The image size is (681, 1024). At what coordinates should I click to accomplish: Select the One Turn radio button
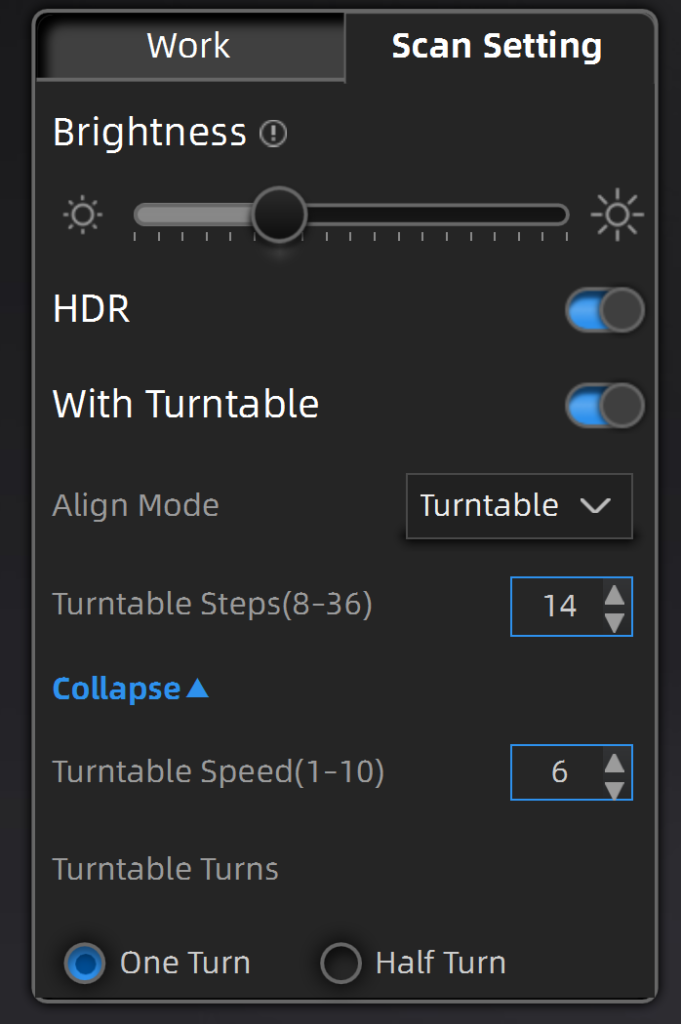(x=85, y=963)
